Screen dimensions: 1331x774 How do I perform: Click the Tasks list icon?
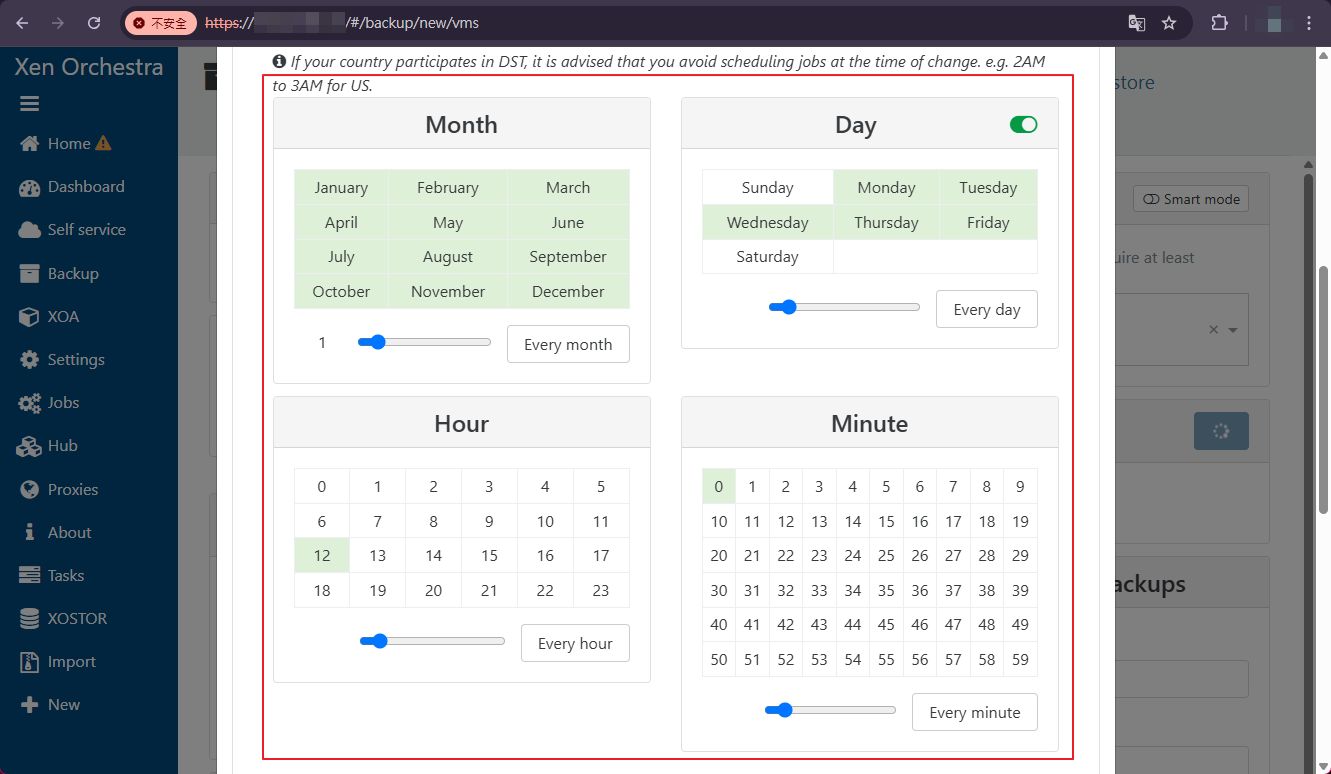click(x=30, y=576)
